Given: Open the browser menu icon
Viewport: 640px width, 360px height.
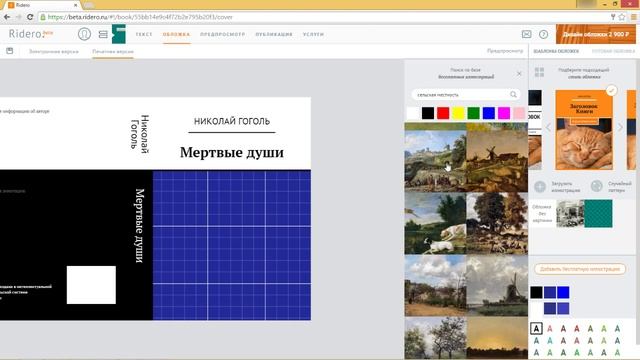Looking at the screenshot, I should click(634, 17).
